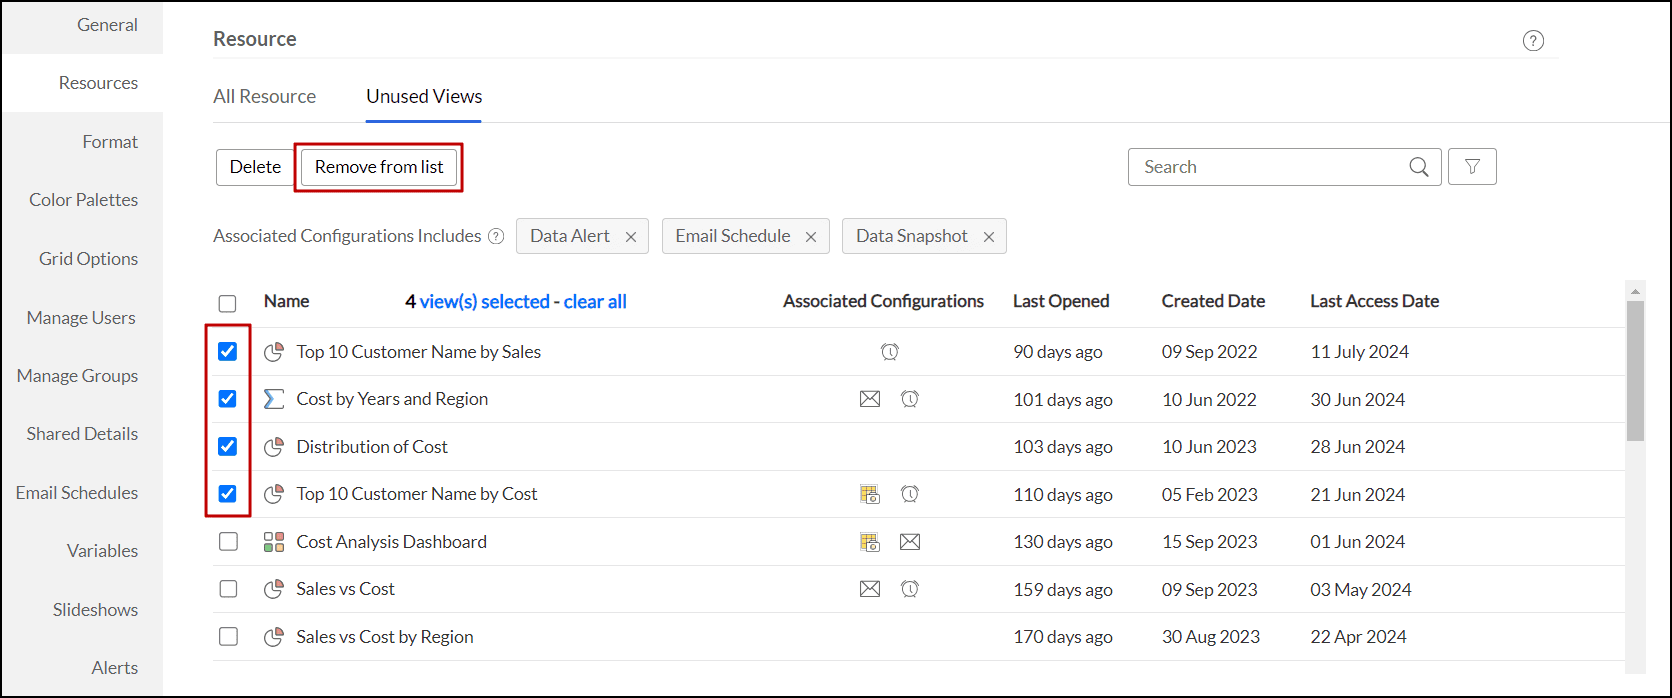Click the search magnifier icon
The height and width of the screenshot is (698, 1672).
coord(1418,167)
